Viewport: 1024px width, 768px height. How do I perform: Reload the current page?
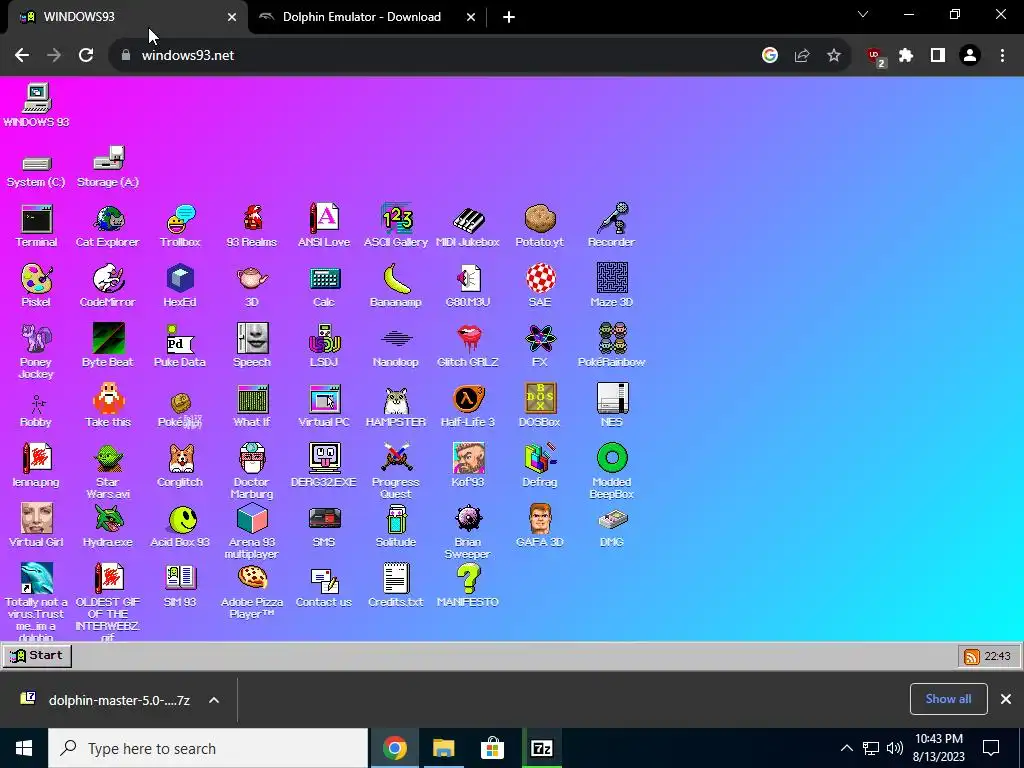point(86,56)
